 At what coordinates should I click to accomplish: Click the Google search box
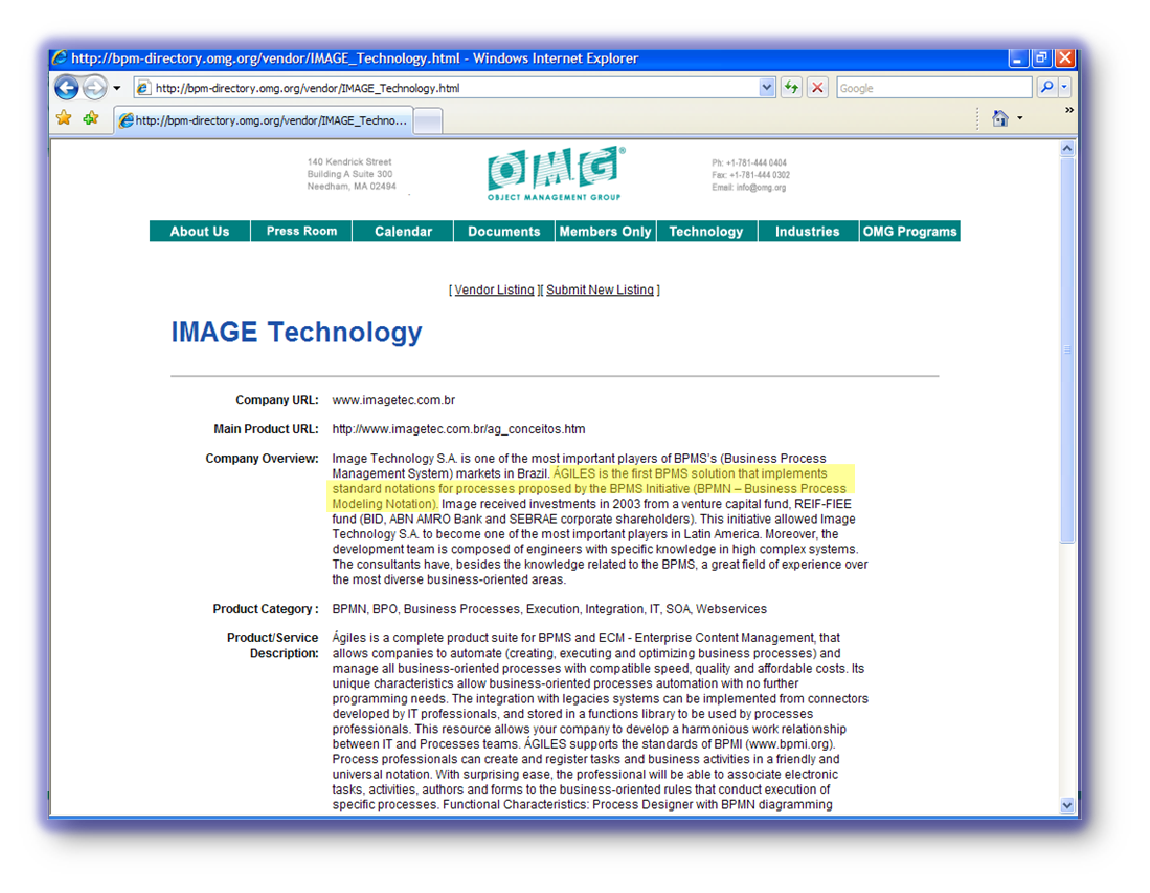pyautogui.click(x=934, y=88)
